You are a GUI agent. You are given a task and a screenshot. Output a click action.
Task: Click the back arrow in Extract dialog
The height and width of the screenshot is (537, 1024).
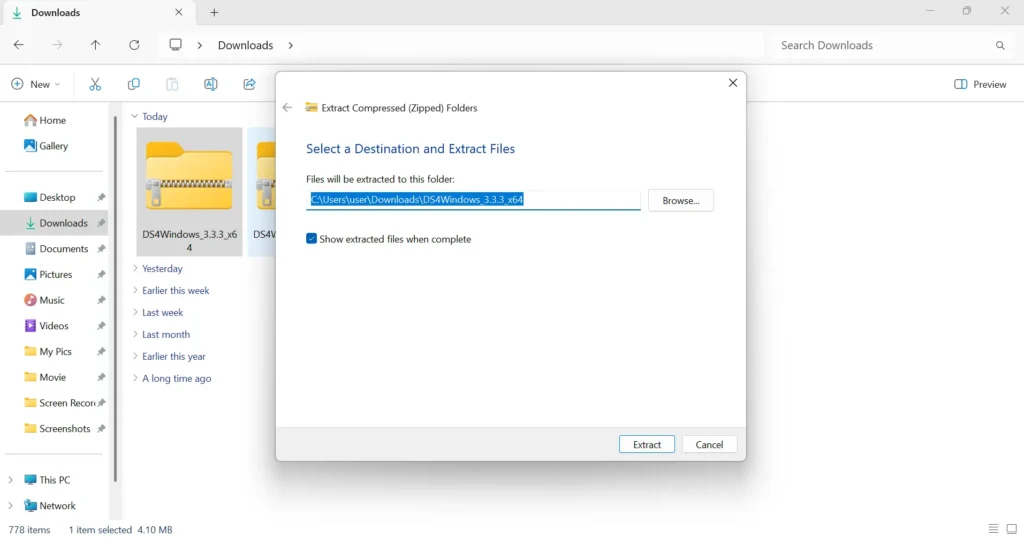(288, 108)
